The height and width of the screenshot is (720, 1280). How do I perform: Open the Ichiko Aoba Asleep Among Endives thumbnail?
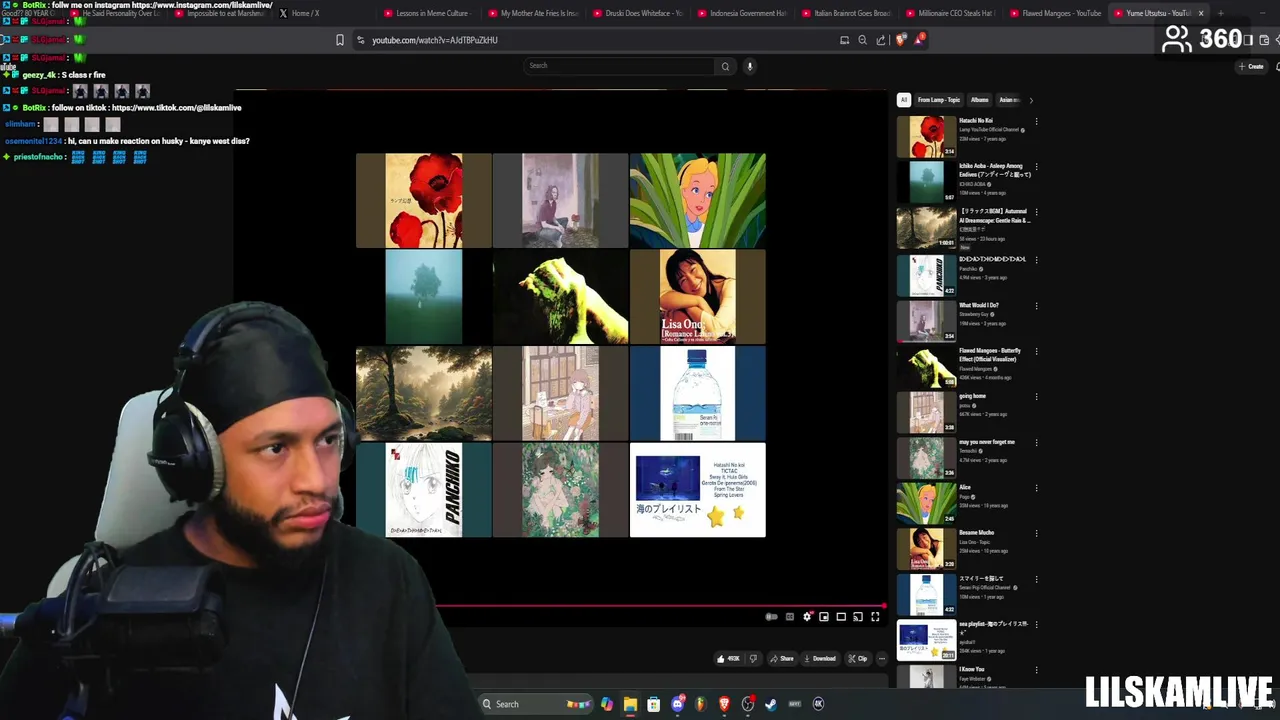click(926, 182)
